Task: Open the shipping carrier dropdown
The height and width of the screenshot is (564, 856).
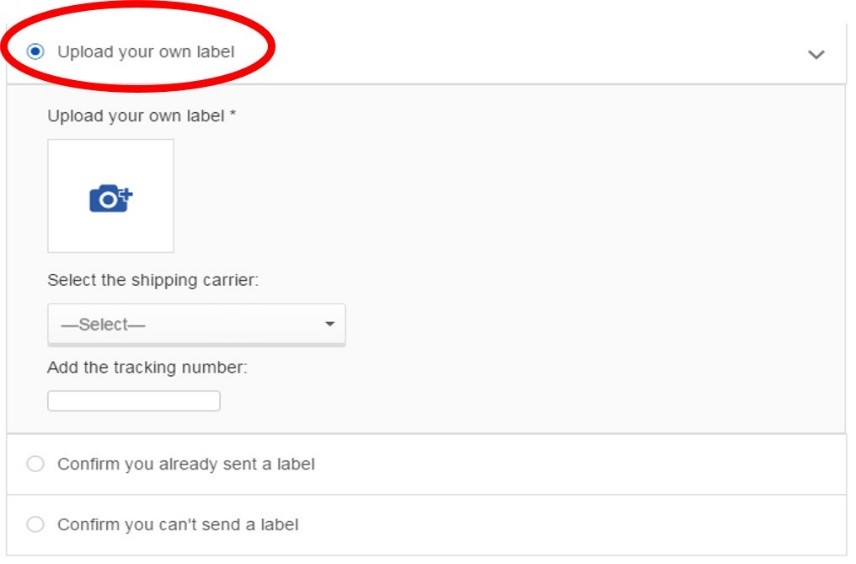Action: (196, 325)
